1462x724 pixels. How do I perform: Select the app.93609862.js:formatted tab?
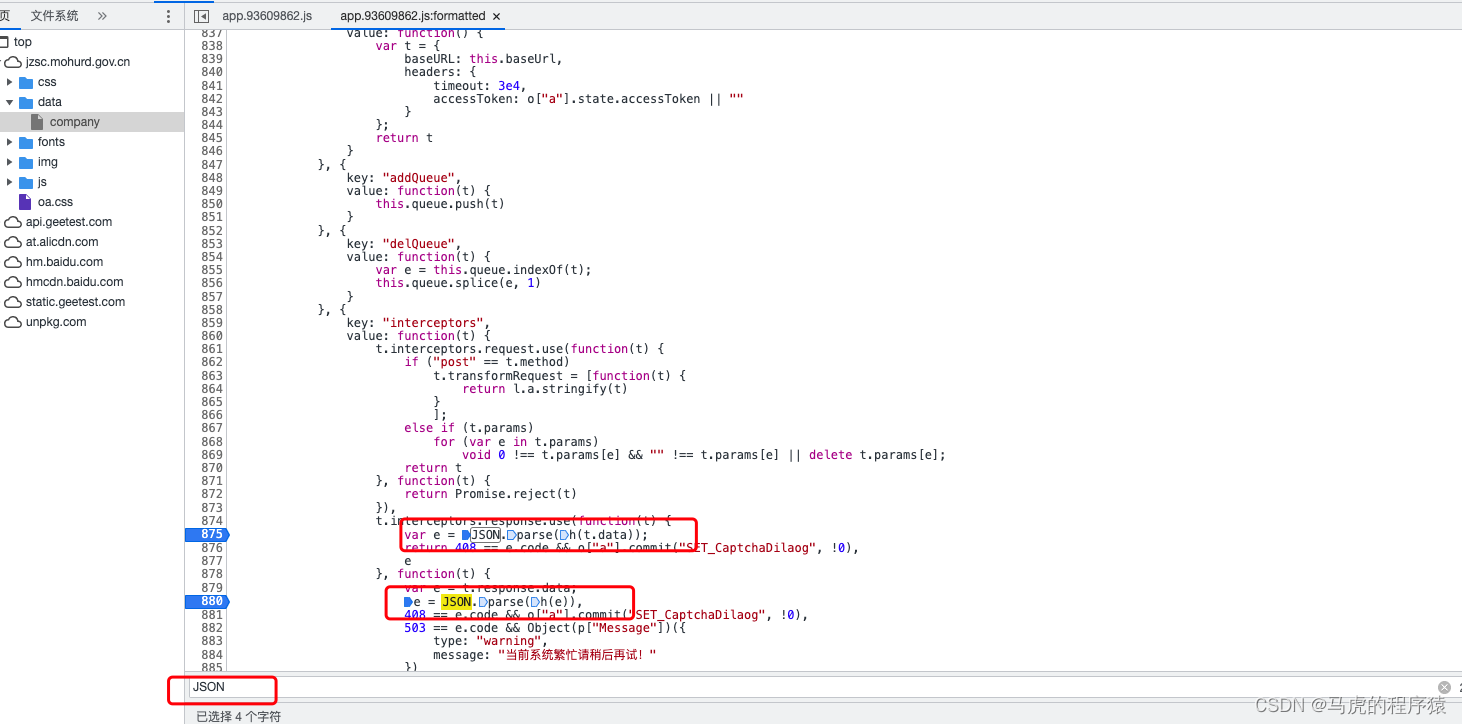(x=412, y=16)
